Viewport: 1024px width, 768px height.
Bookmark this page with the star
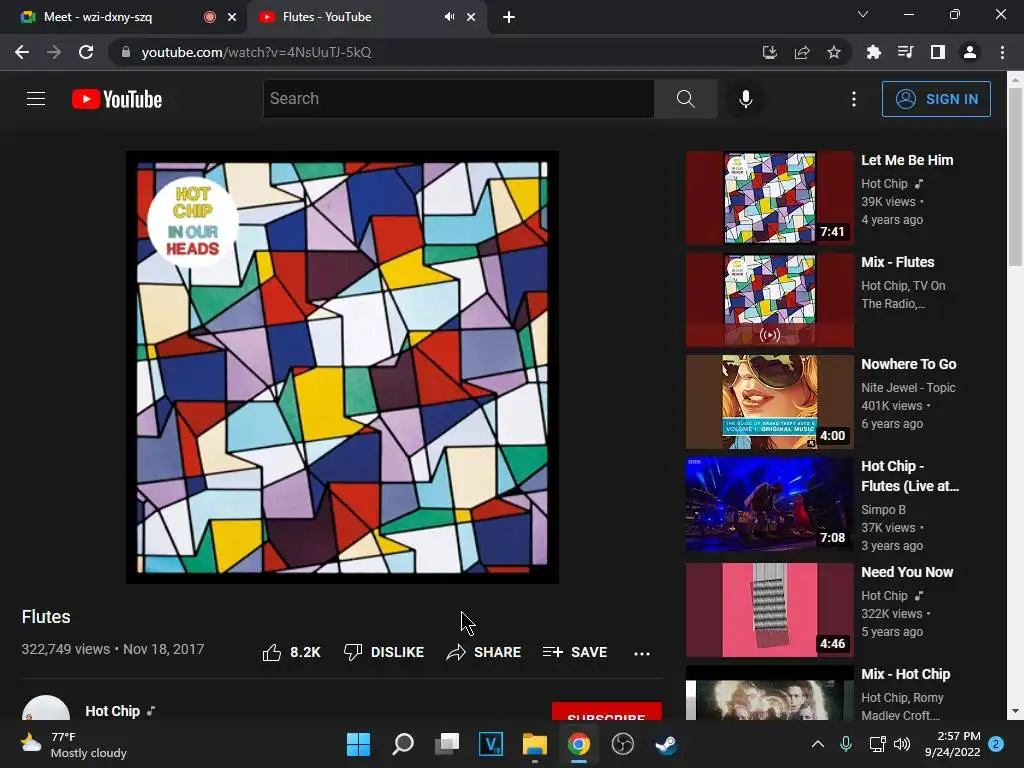click(834, 52)
